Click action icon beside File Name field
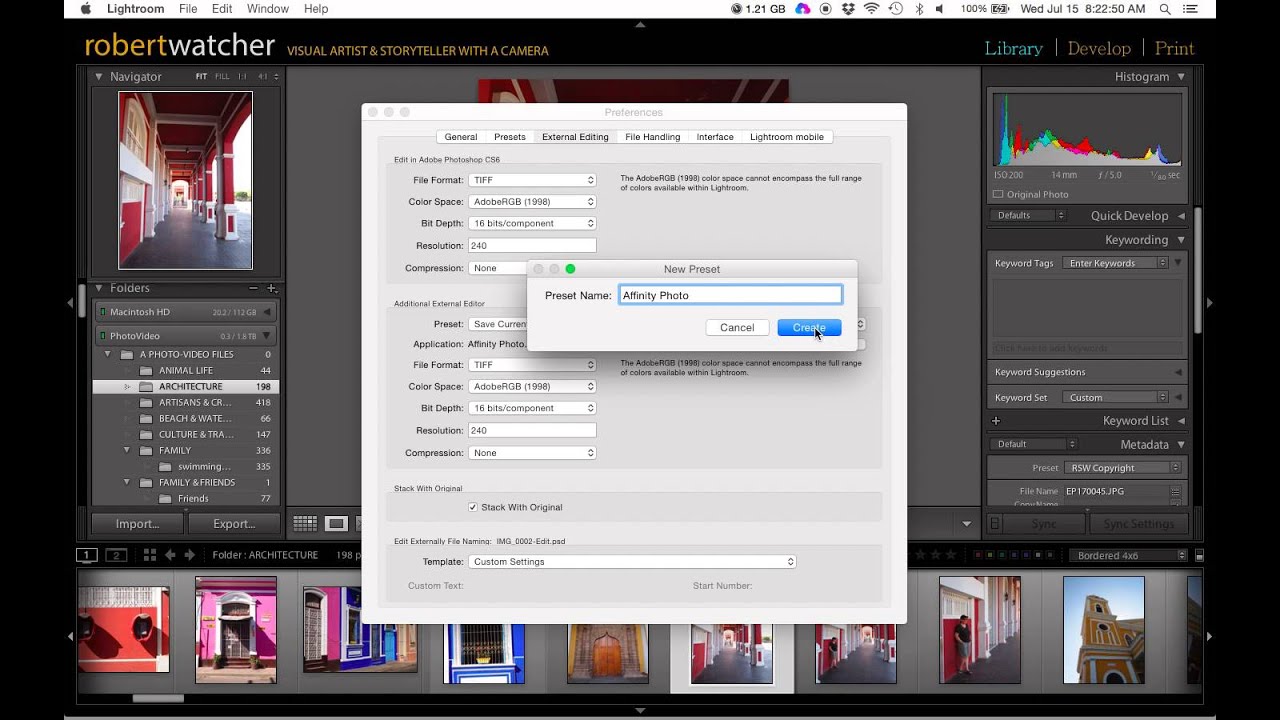 click(x=1175, y=491)
